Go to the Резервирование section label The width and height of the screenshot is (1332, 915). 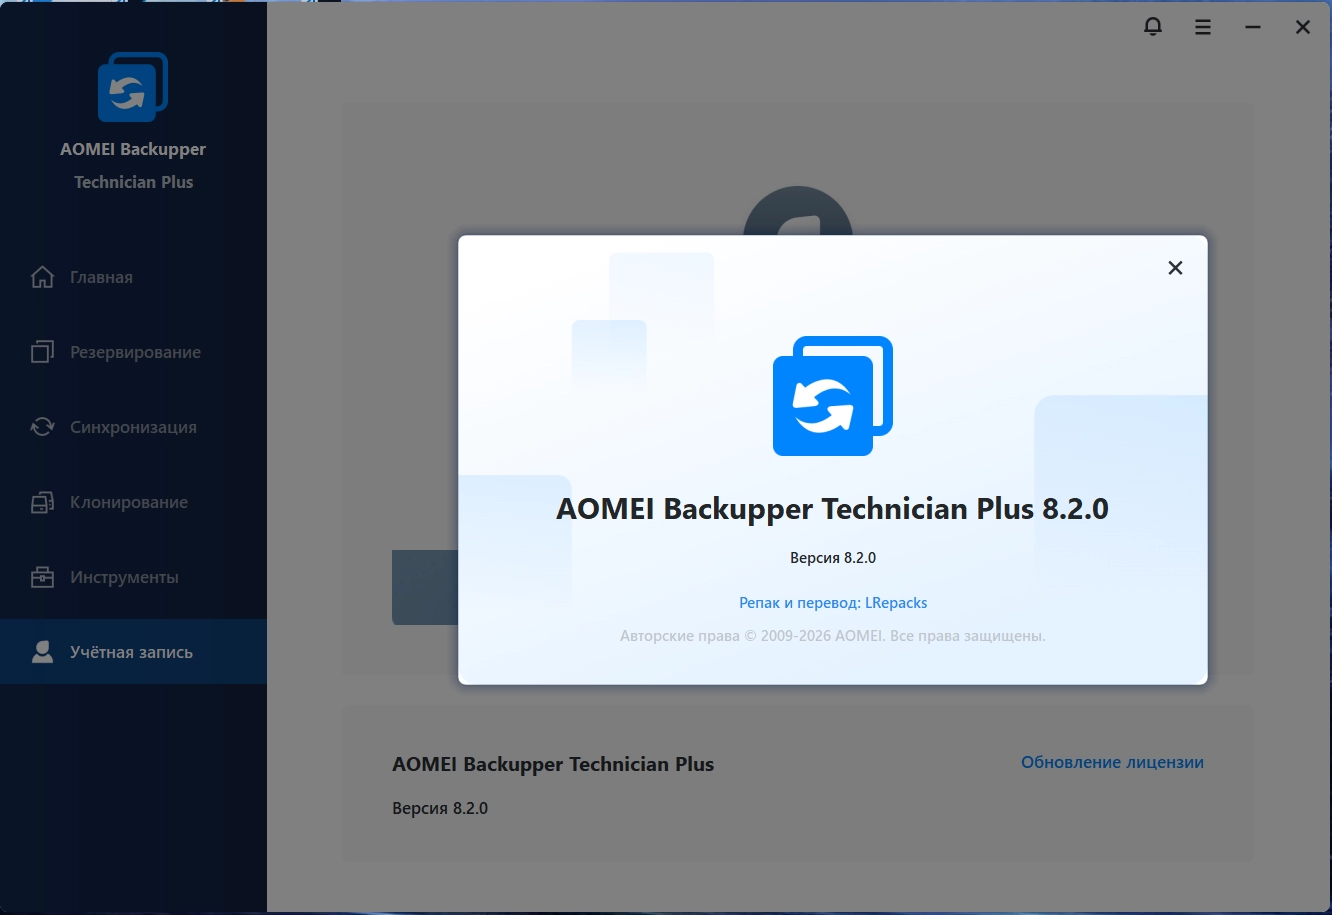tap(135, 352)
